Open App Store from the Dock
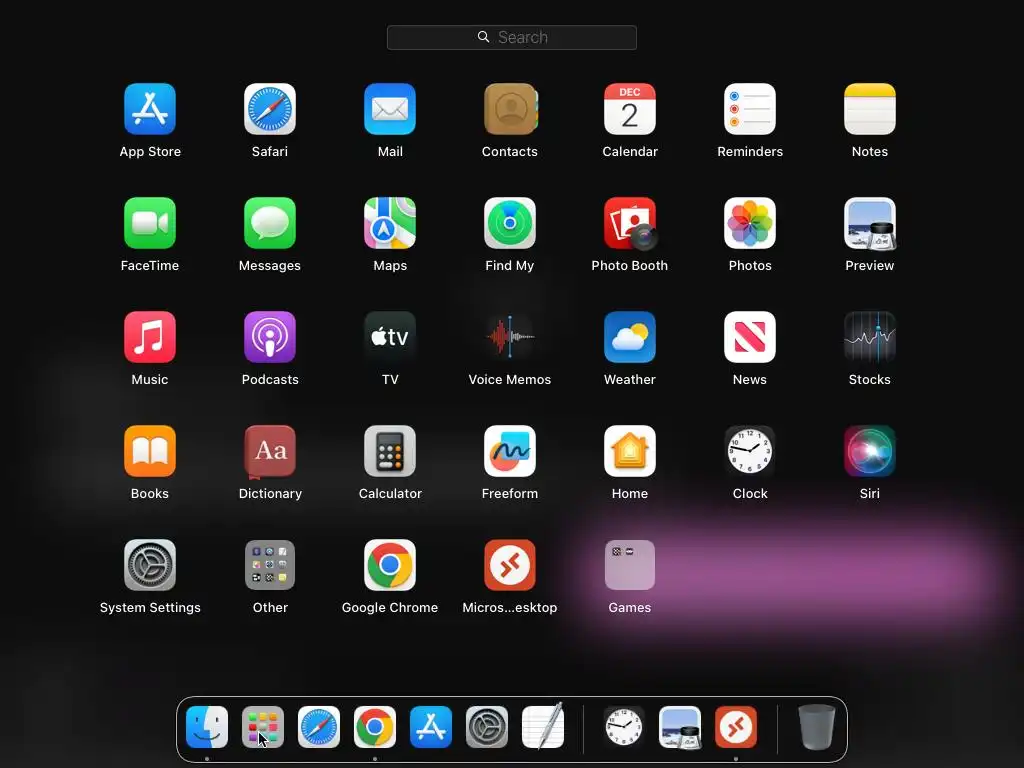 click(x=431, y=727)
